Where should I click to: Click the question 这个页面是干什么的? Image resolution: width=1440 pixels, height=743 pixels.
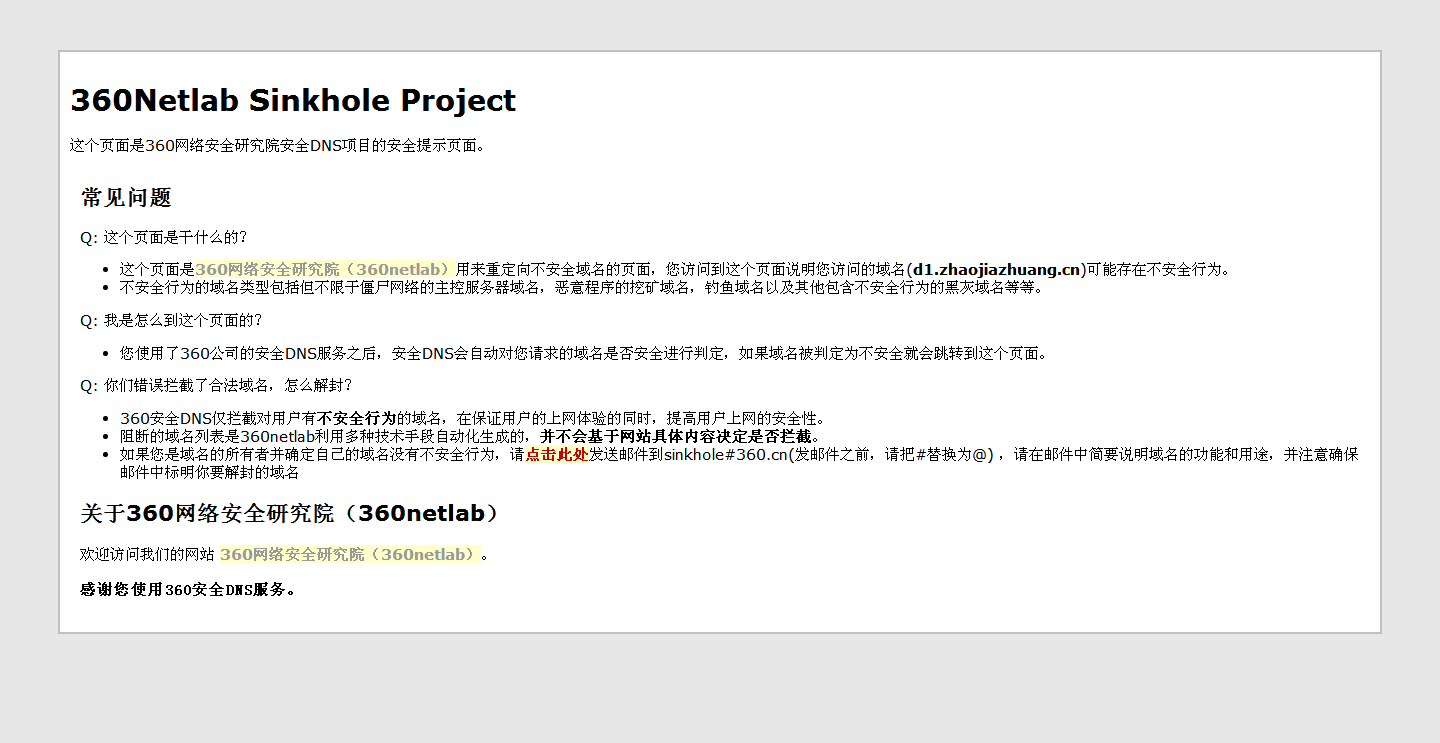(x=163, y=237)
